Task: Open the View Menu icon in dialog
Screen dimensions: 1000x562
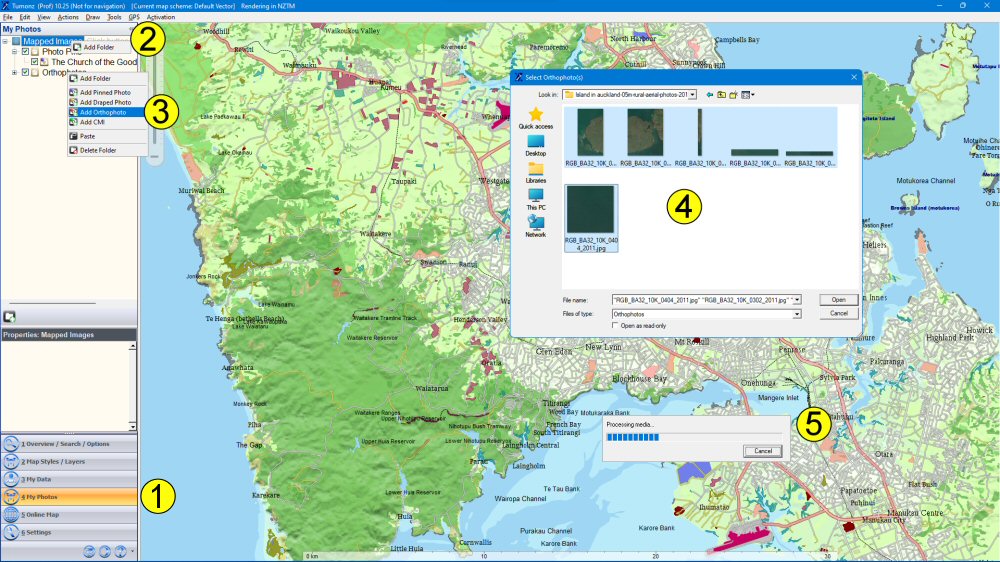Action: tap(747, 95)
